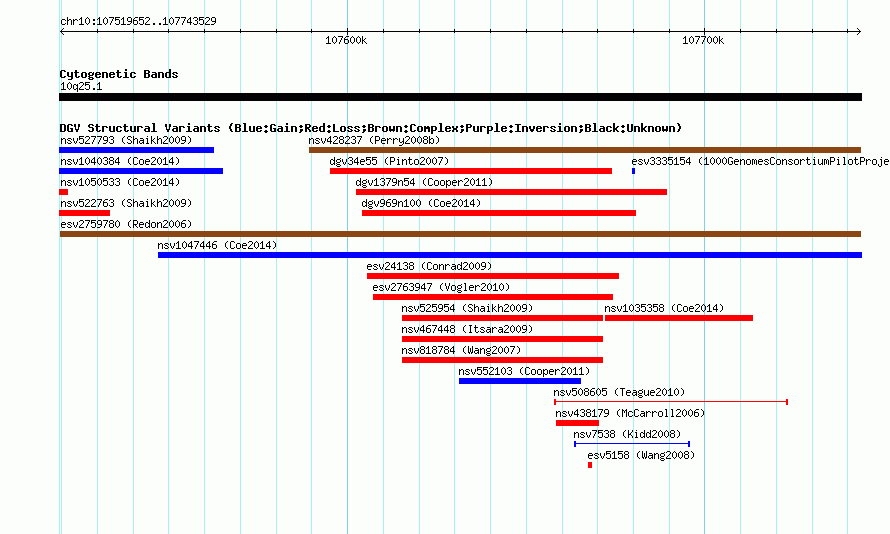Screen dimensions: 890x534
Task: Select the red nsv467448 loss bar
Action: pos(502,339)
